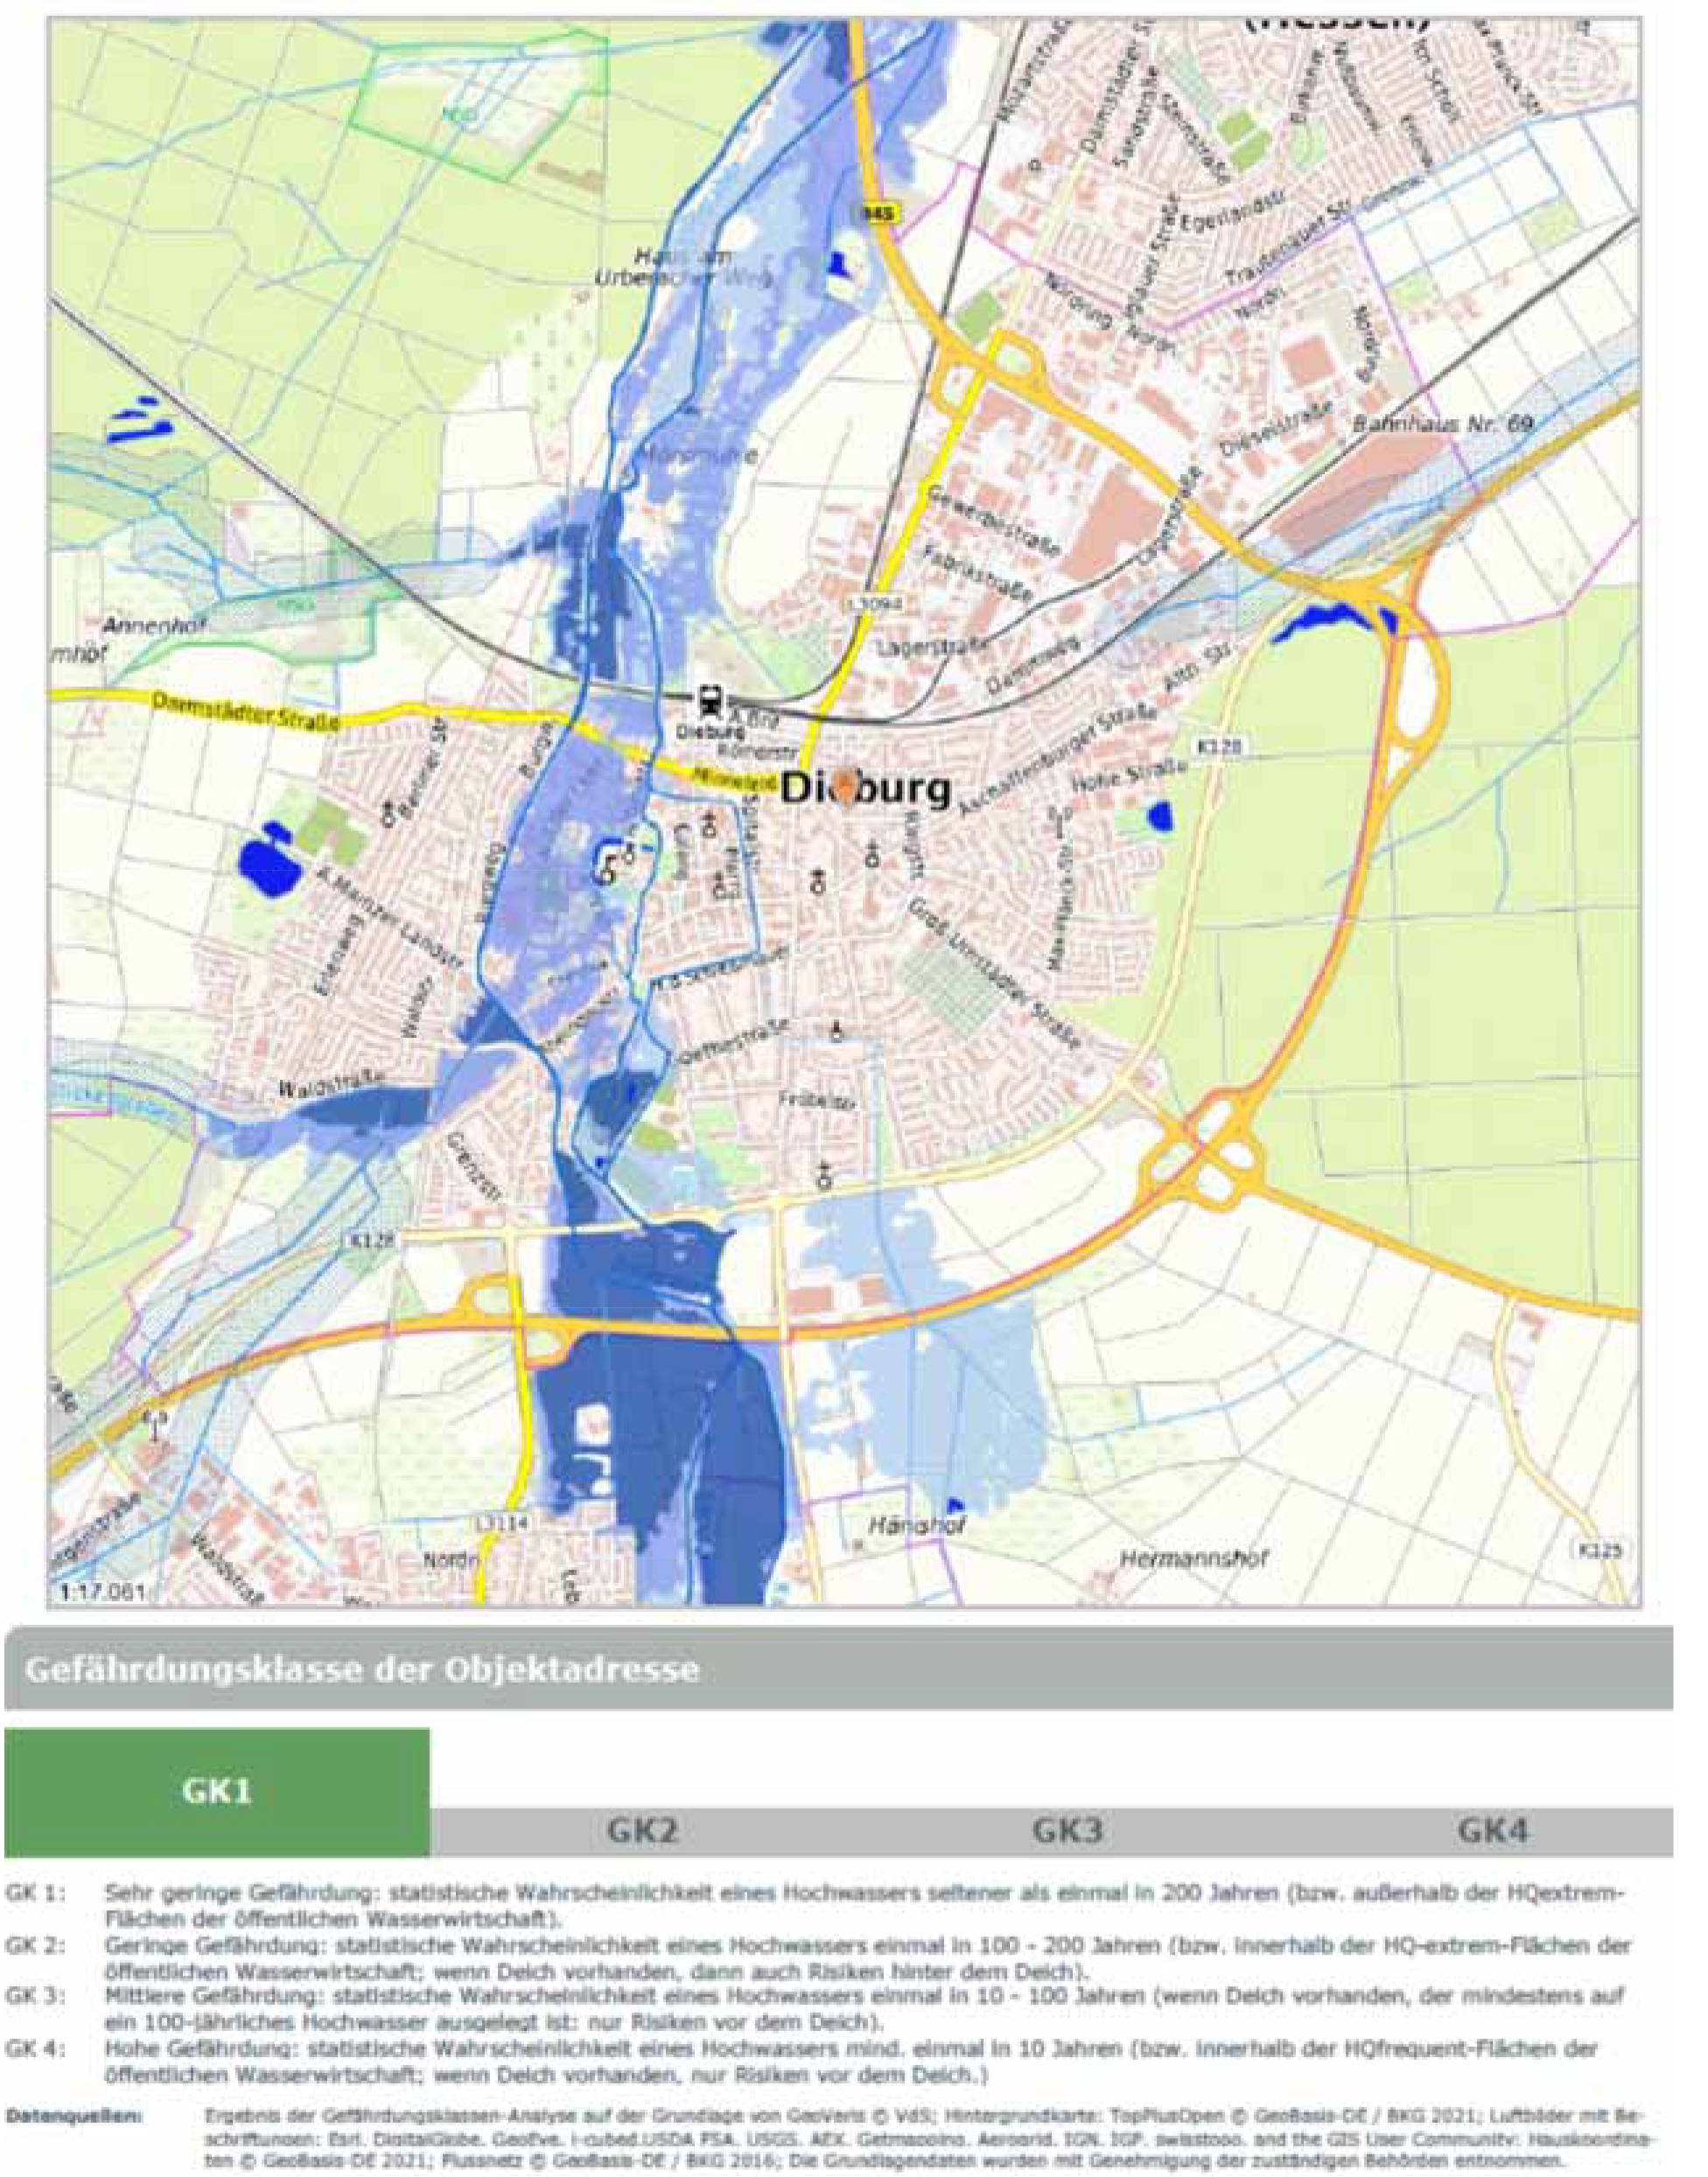The width and height of the screenshot is (1708, 2177).
Task: Click the yellow B45 route shield
Action: tap(882, 213)
